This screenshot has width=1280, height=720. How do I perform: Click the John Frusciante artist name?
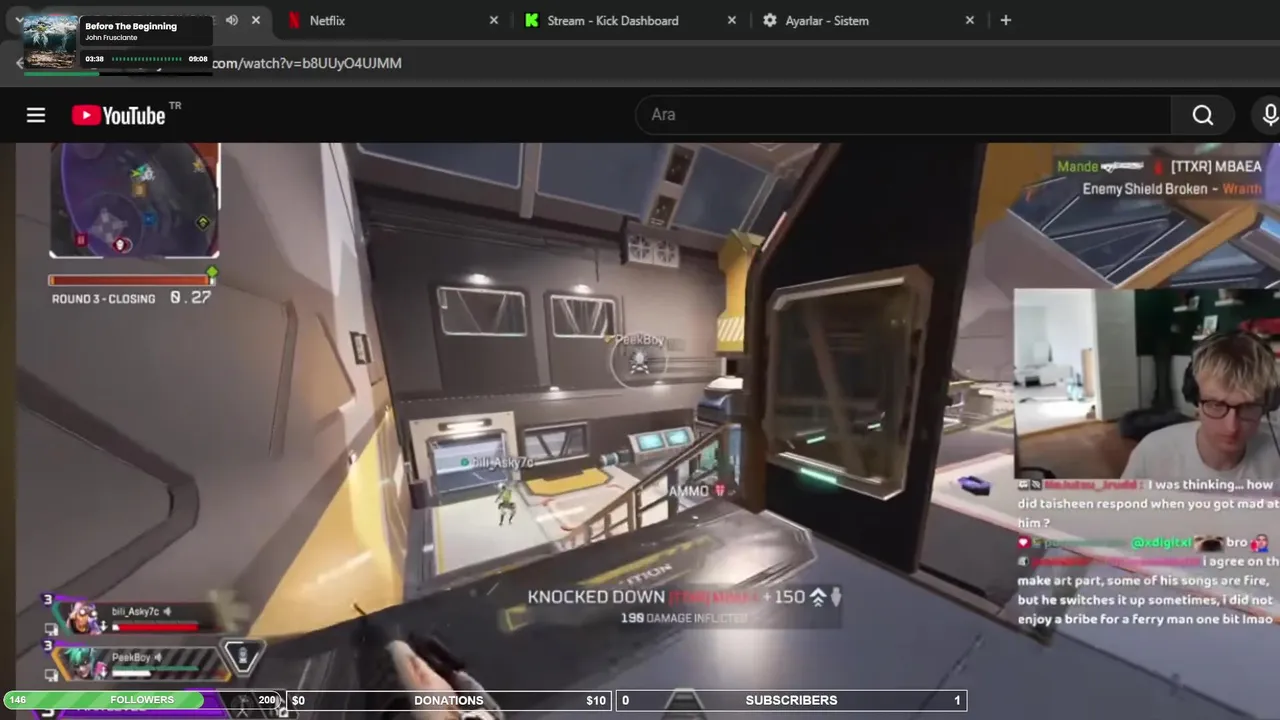coord(111,38)
